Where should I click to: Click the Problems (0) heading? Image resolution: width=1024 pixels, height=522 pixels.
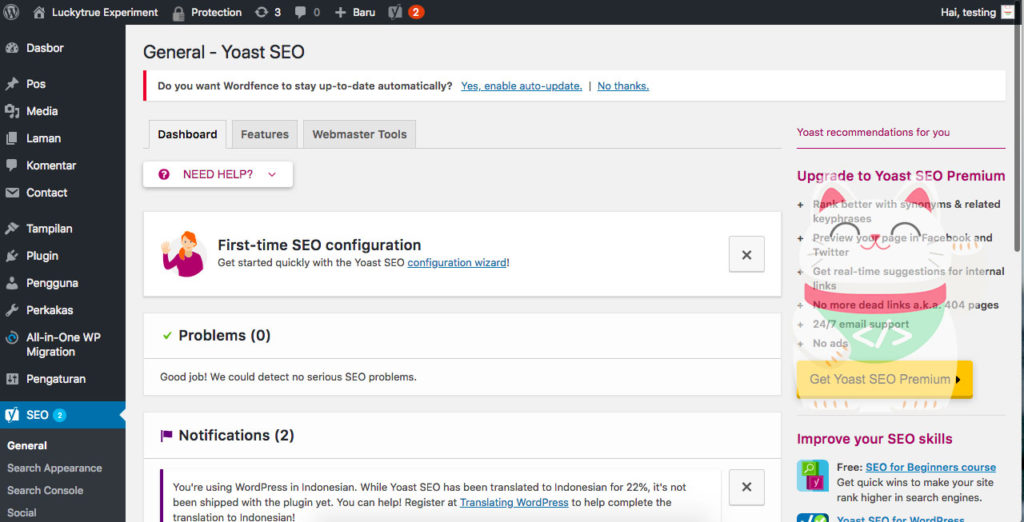point(225,336)
